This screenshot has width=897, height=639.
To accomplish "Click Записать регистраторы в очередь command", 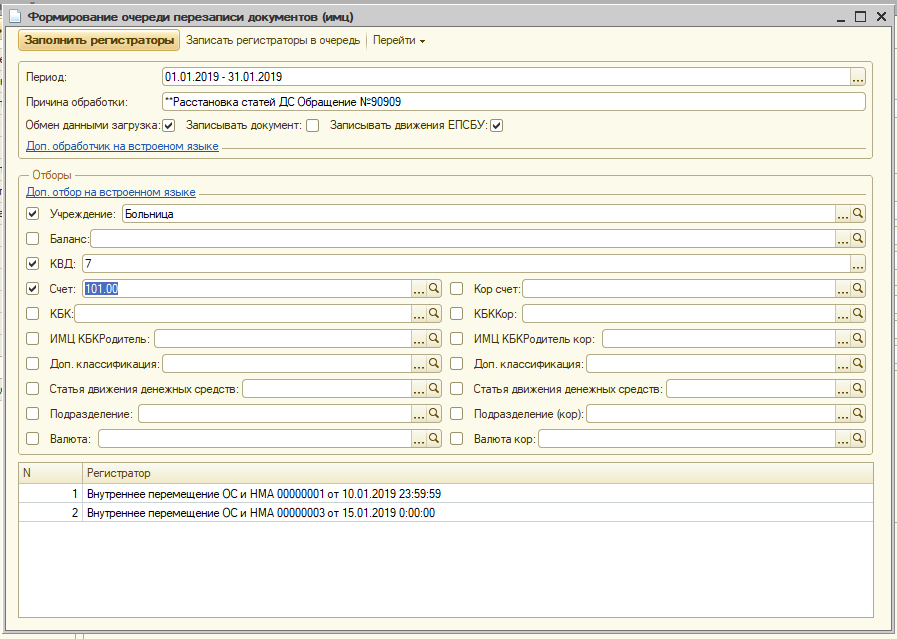I will 273,41.
